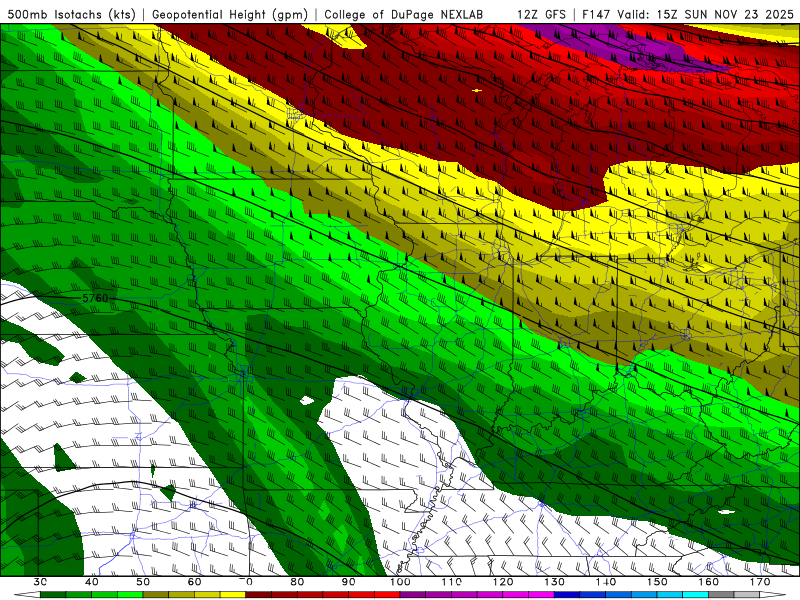Viewport: 800px width, 600px height.
Task: Click the 'Valid: 15Z SUN NOV 23 2025' text
Action: point(706,14)
